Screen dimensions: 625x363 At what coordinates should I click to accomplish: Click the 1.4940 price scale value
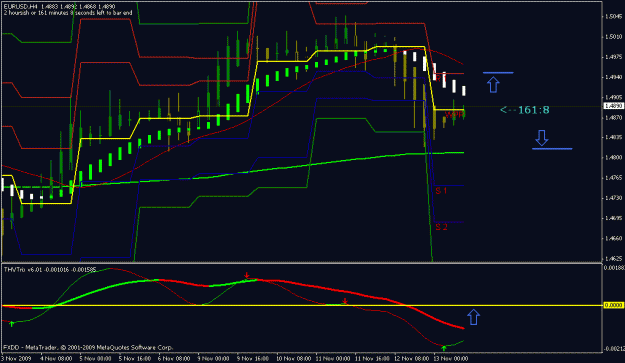click(613, 77)
